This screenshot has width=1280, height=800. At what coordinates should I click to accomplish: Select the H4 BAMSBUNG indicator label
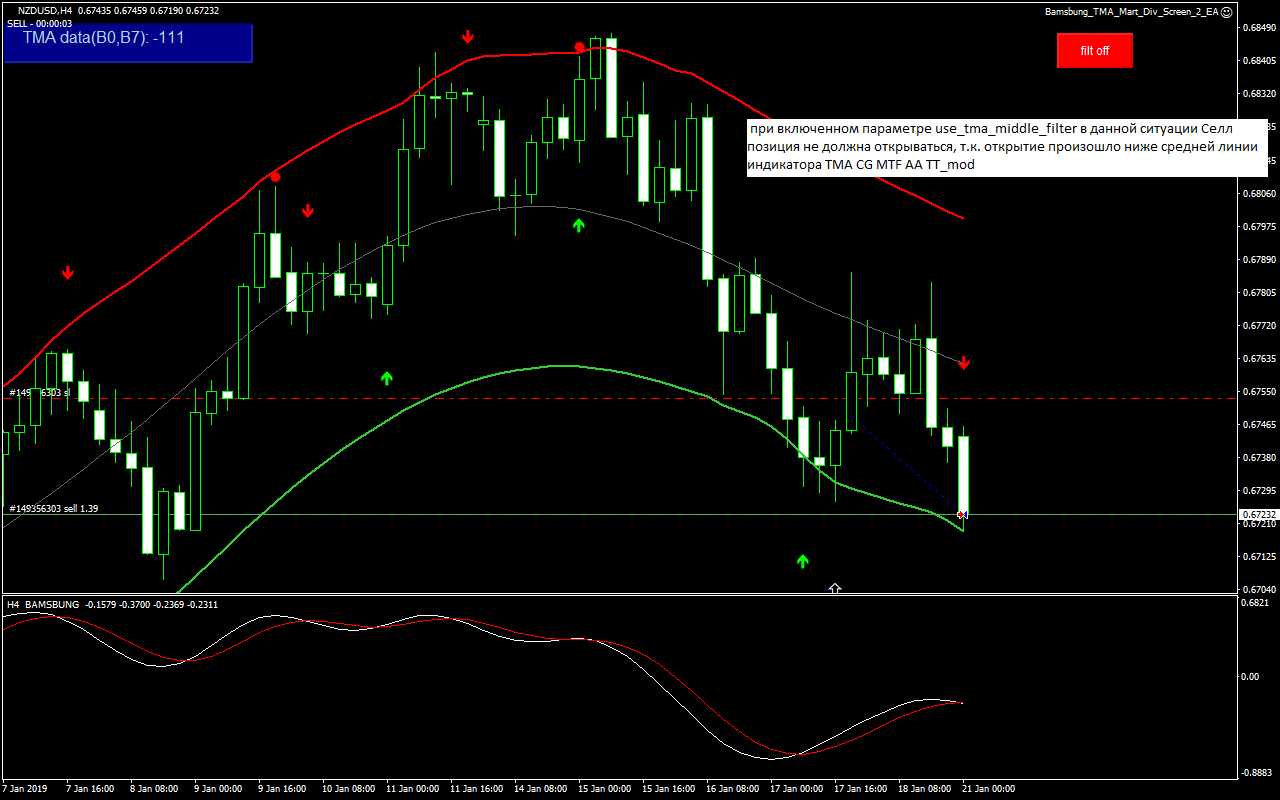(x=42, y=605)
